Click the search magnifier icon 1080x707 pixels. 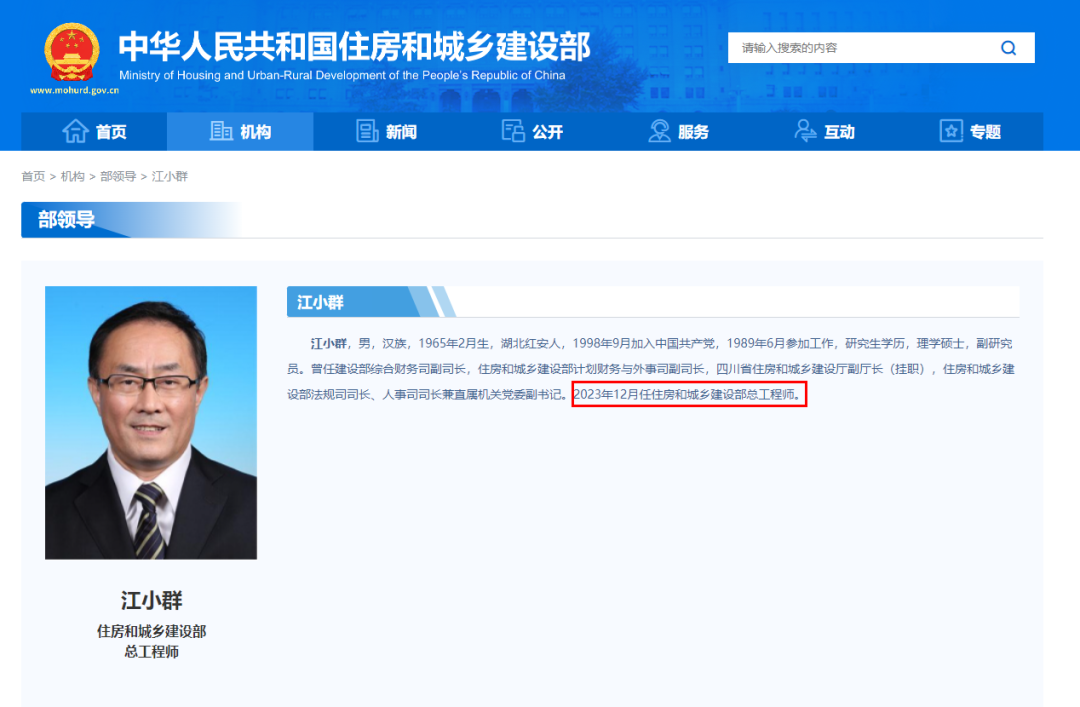[x=1010, y=47]
